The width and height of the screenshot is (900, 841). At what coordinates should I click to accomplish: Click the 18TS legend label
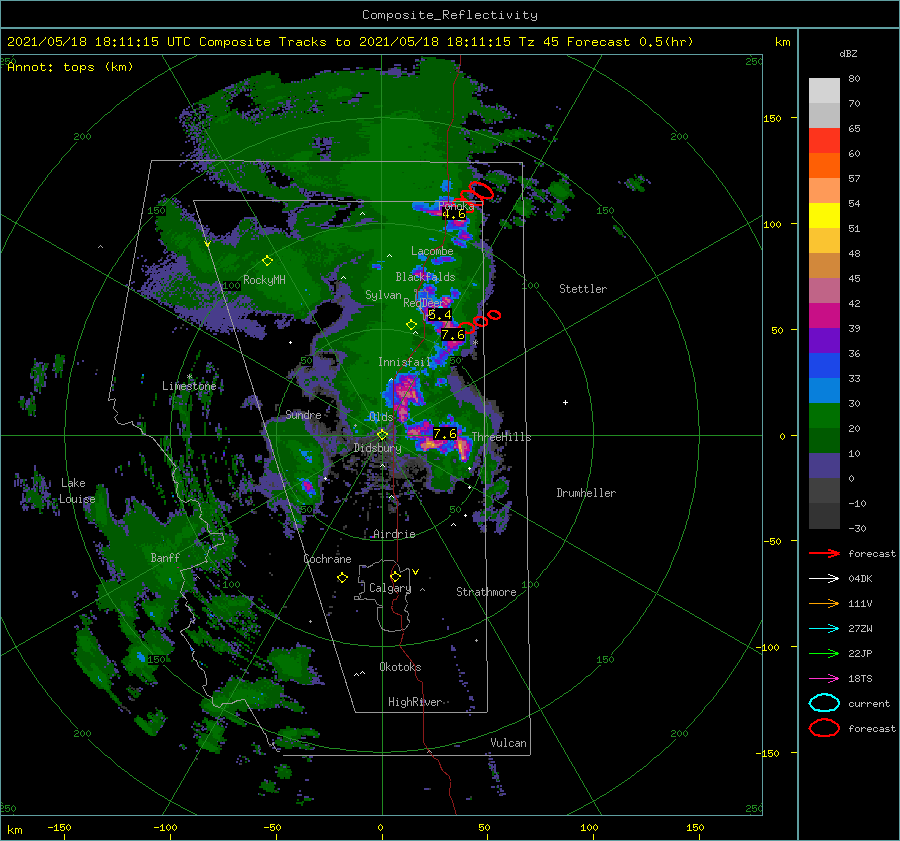pos(860,679)
